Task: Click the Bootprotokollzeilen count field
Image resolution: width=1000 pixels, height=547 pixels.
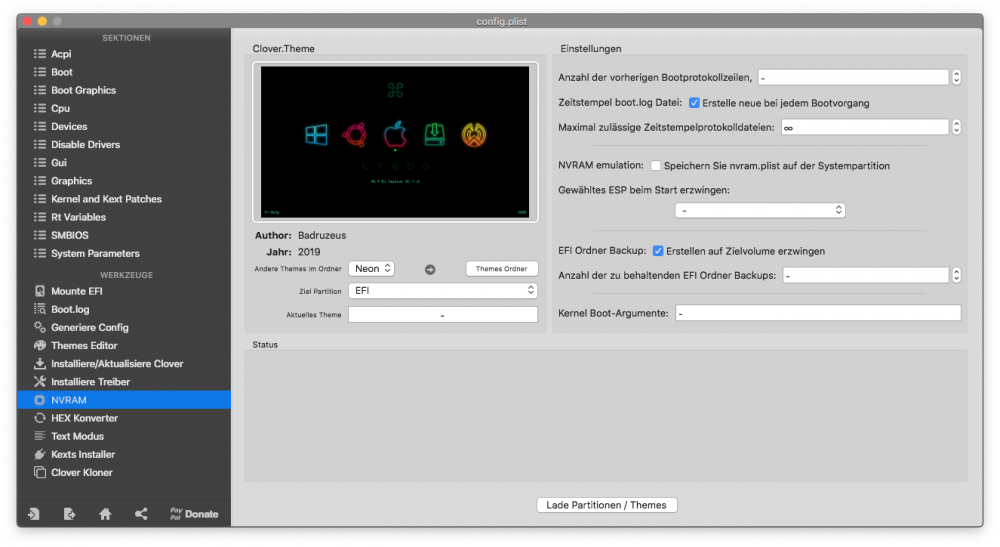Action: [x=853, y=78]
